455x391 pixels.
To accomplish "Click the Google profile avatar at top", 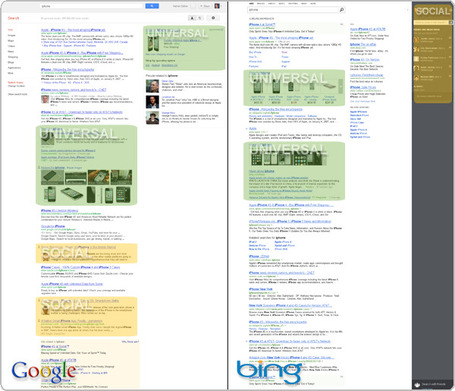I will pos(217,6).
